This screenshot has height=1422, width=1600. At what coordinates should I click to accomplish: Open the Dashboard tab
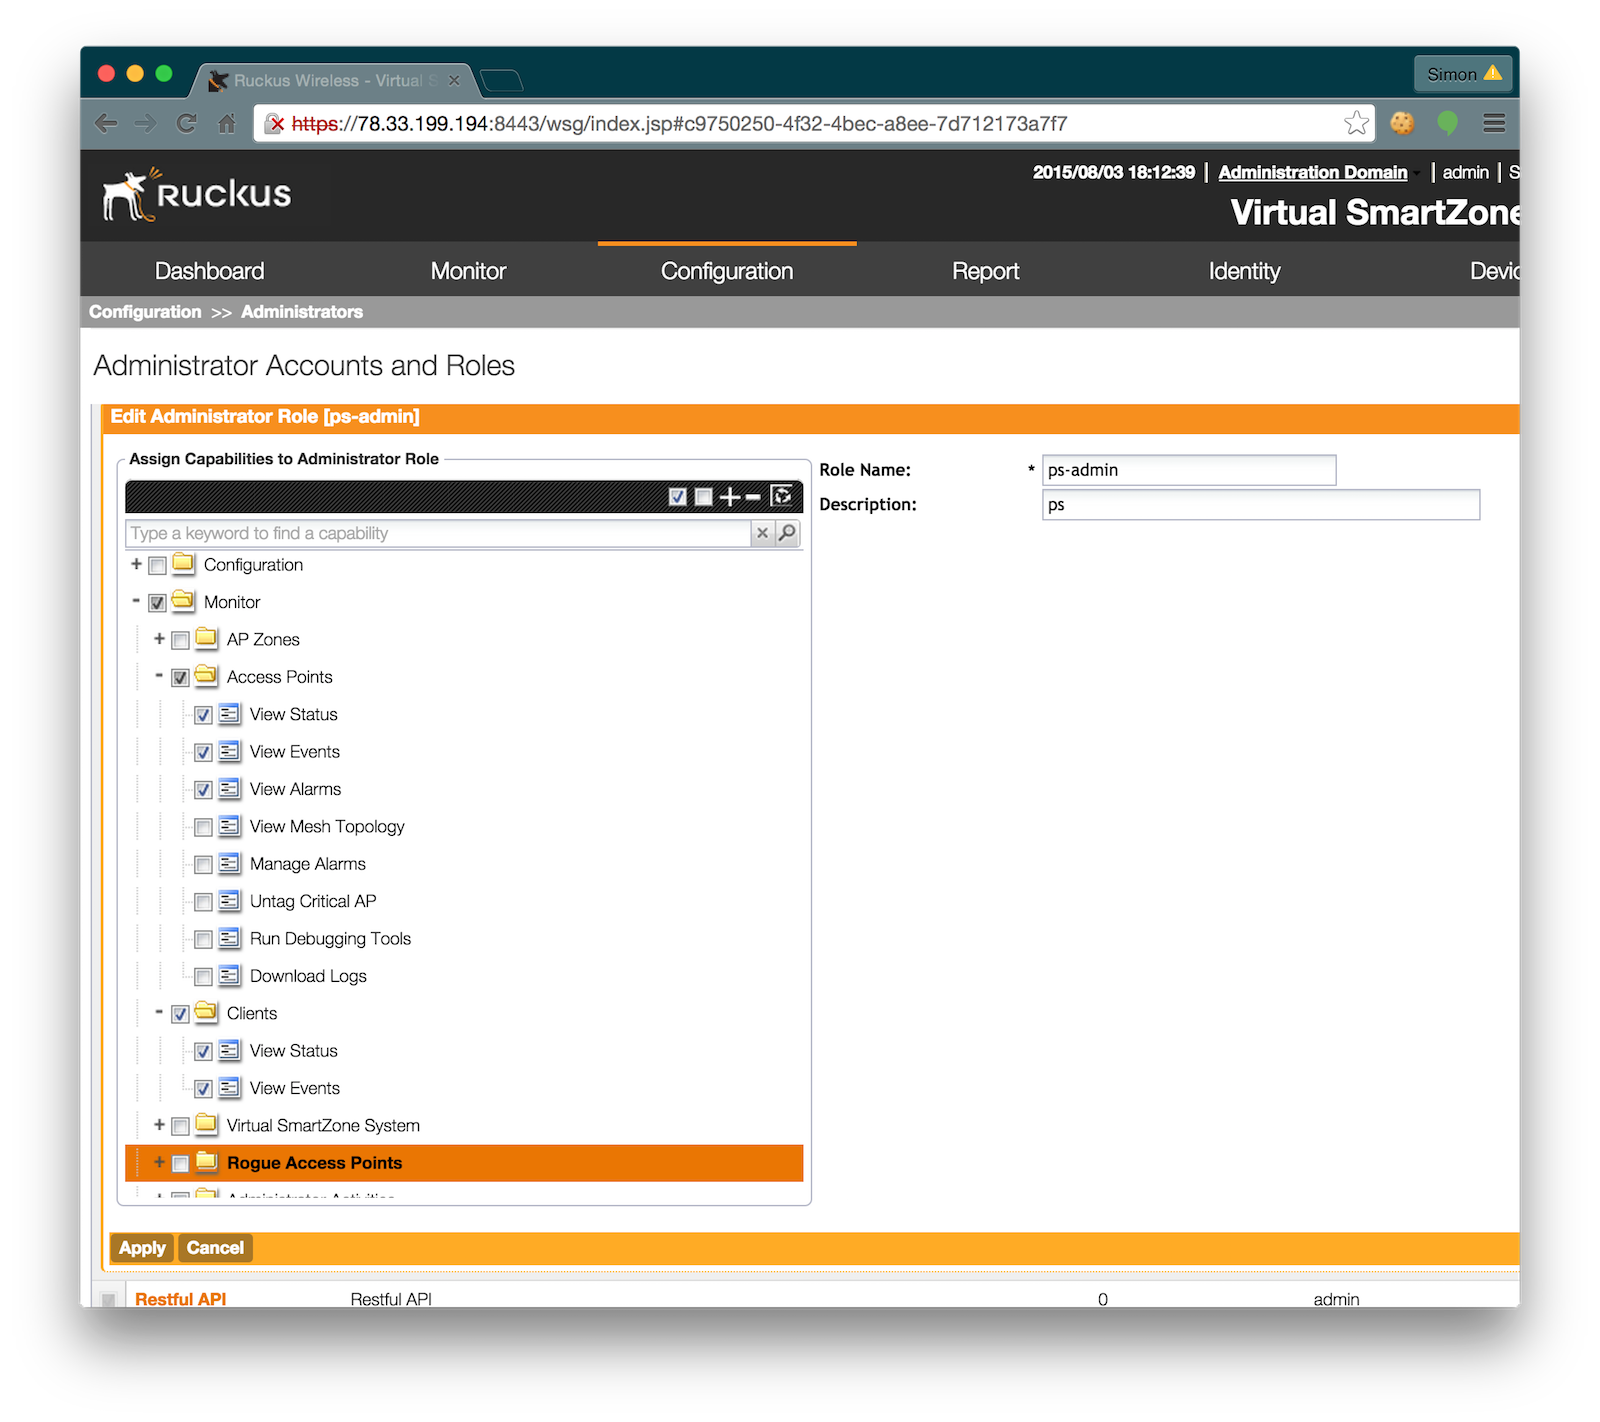pyautogui.click(x=210, y=271)
